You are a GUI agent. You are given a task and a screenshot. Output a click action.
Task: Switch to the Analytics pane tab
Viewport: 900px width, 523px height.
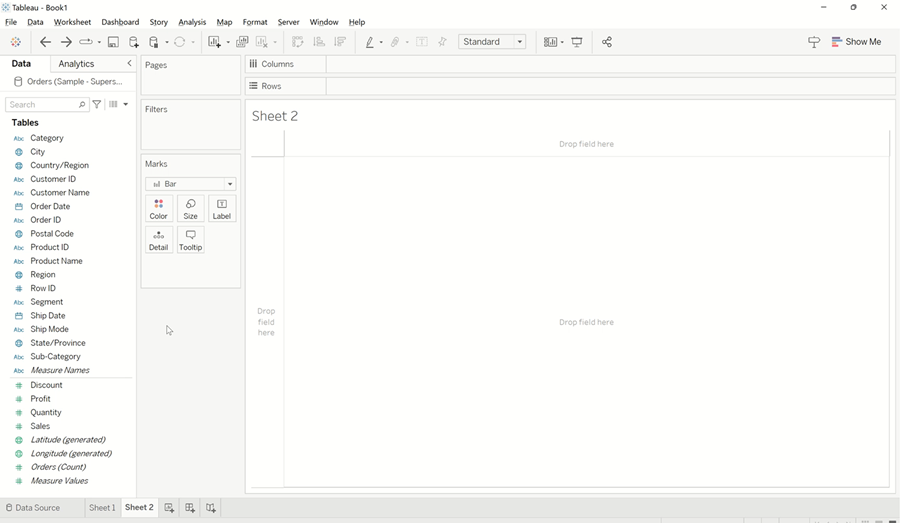(x=76, y=64)
